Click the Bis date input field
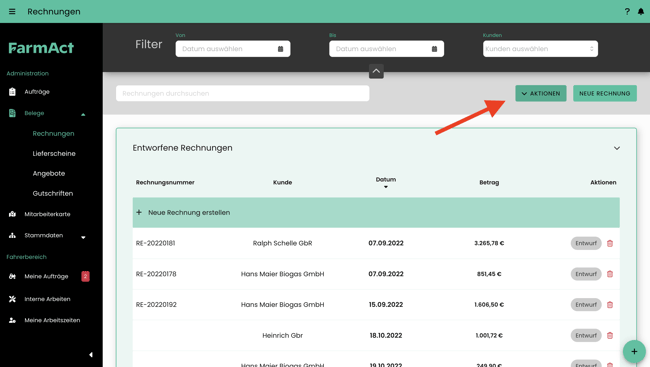Screen dimensions: 650x367 pyautogui.click(x=386, y=49)
